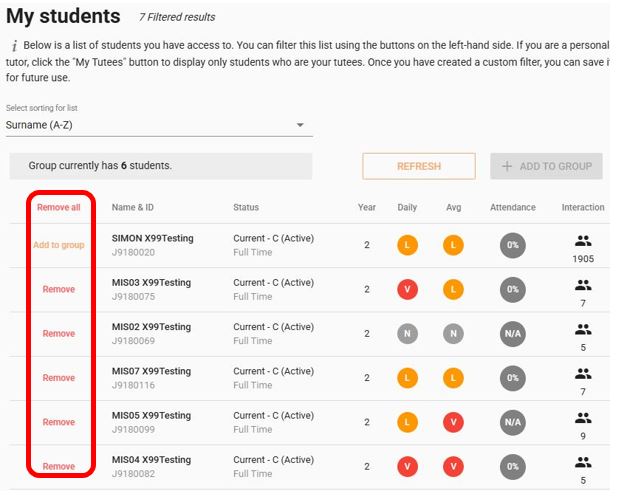Screen dimensions: 617x498
Task: Click the orange L avg badge for MIS07
Action: [454, 378]
